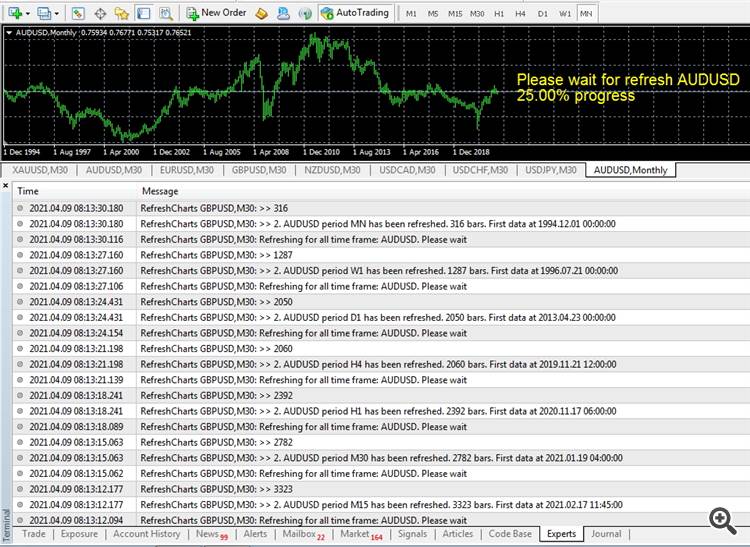This screenshot has height=547, width=750.
Task: Open the USDCHF,M30 chart tab
Action: (x=480, y=170)
